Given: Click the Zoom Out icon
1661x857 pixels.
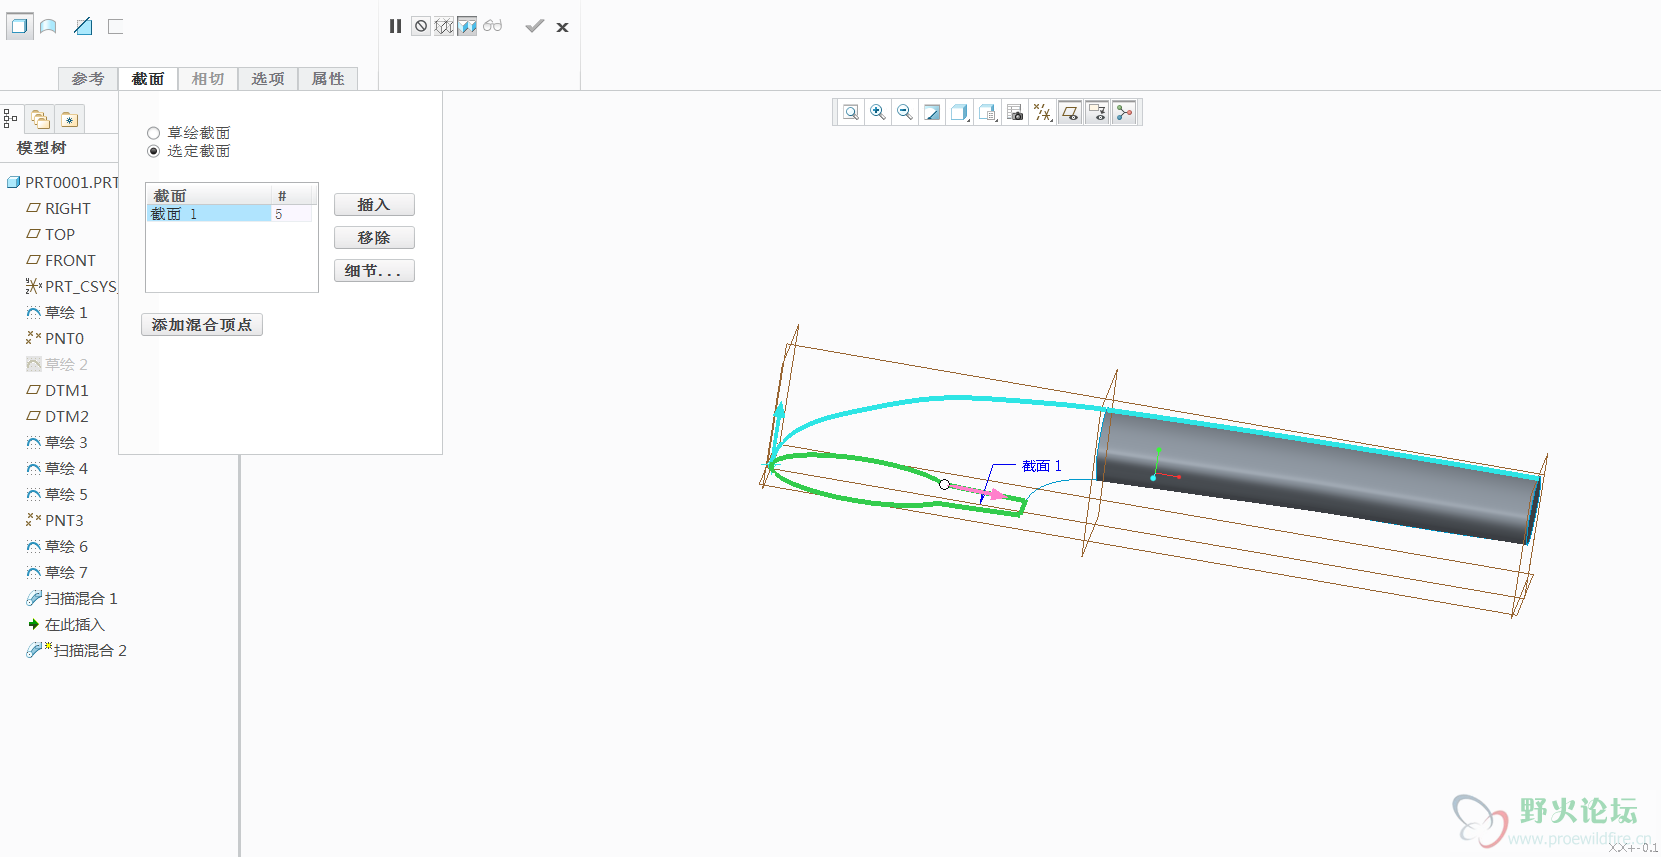Looking at the screenshot, I should [x=904, y=113].
